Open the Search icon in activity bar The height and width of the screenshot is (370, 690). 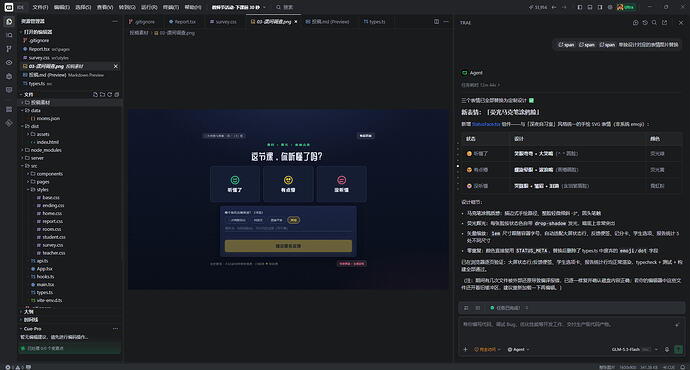(9, 35)
